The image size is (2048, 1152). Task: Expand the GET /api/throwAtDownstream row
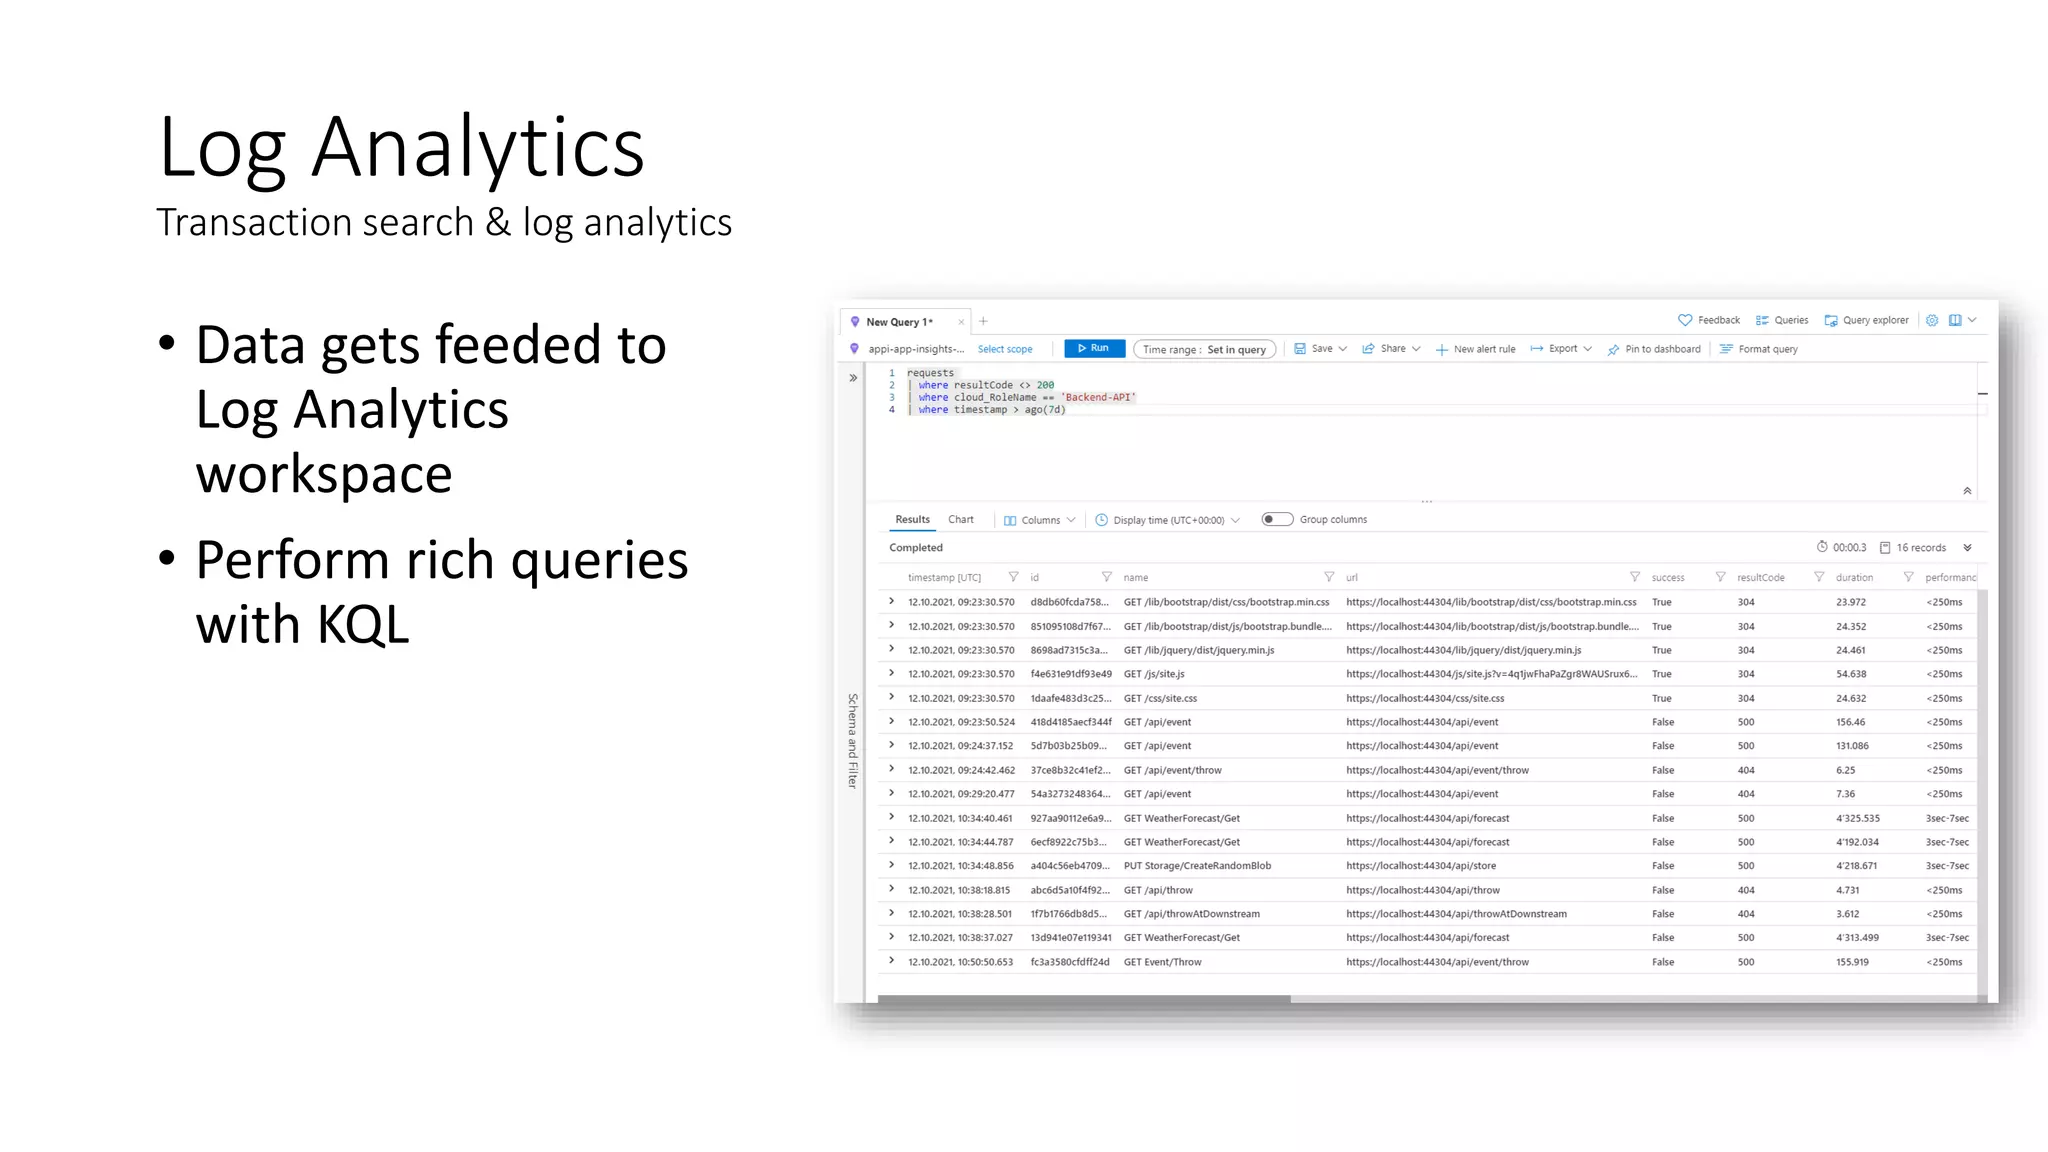point(892,913)
